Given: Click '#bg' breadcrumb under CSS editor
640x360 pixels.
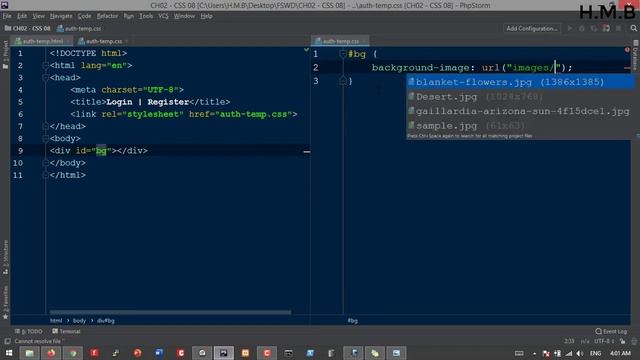Looking at the screenshot, I should pos(353,321).
